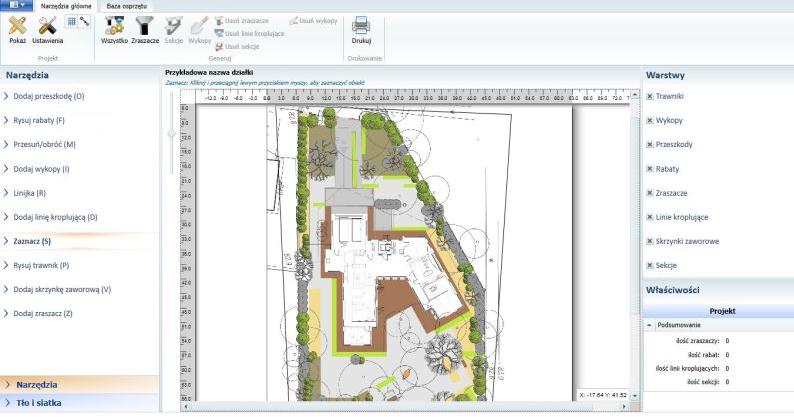This screenshot has height=417, width=794.
Task: Click the Właściwości panel heading
Action: [x=672, y=290]
